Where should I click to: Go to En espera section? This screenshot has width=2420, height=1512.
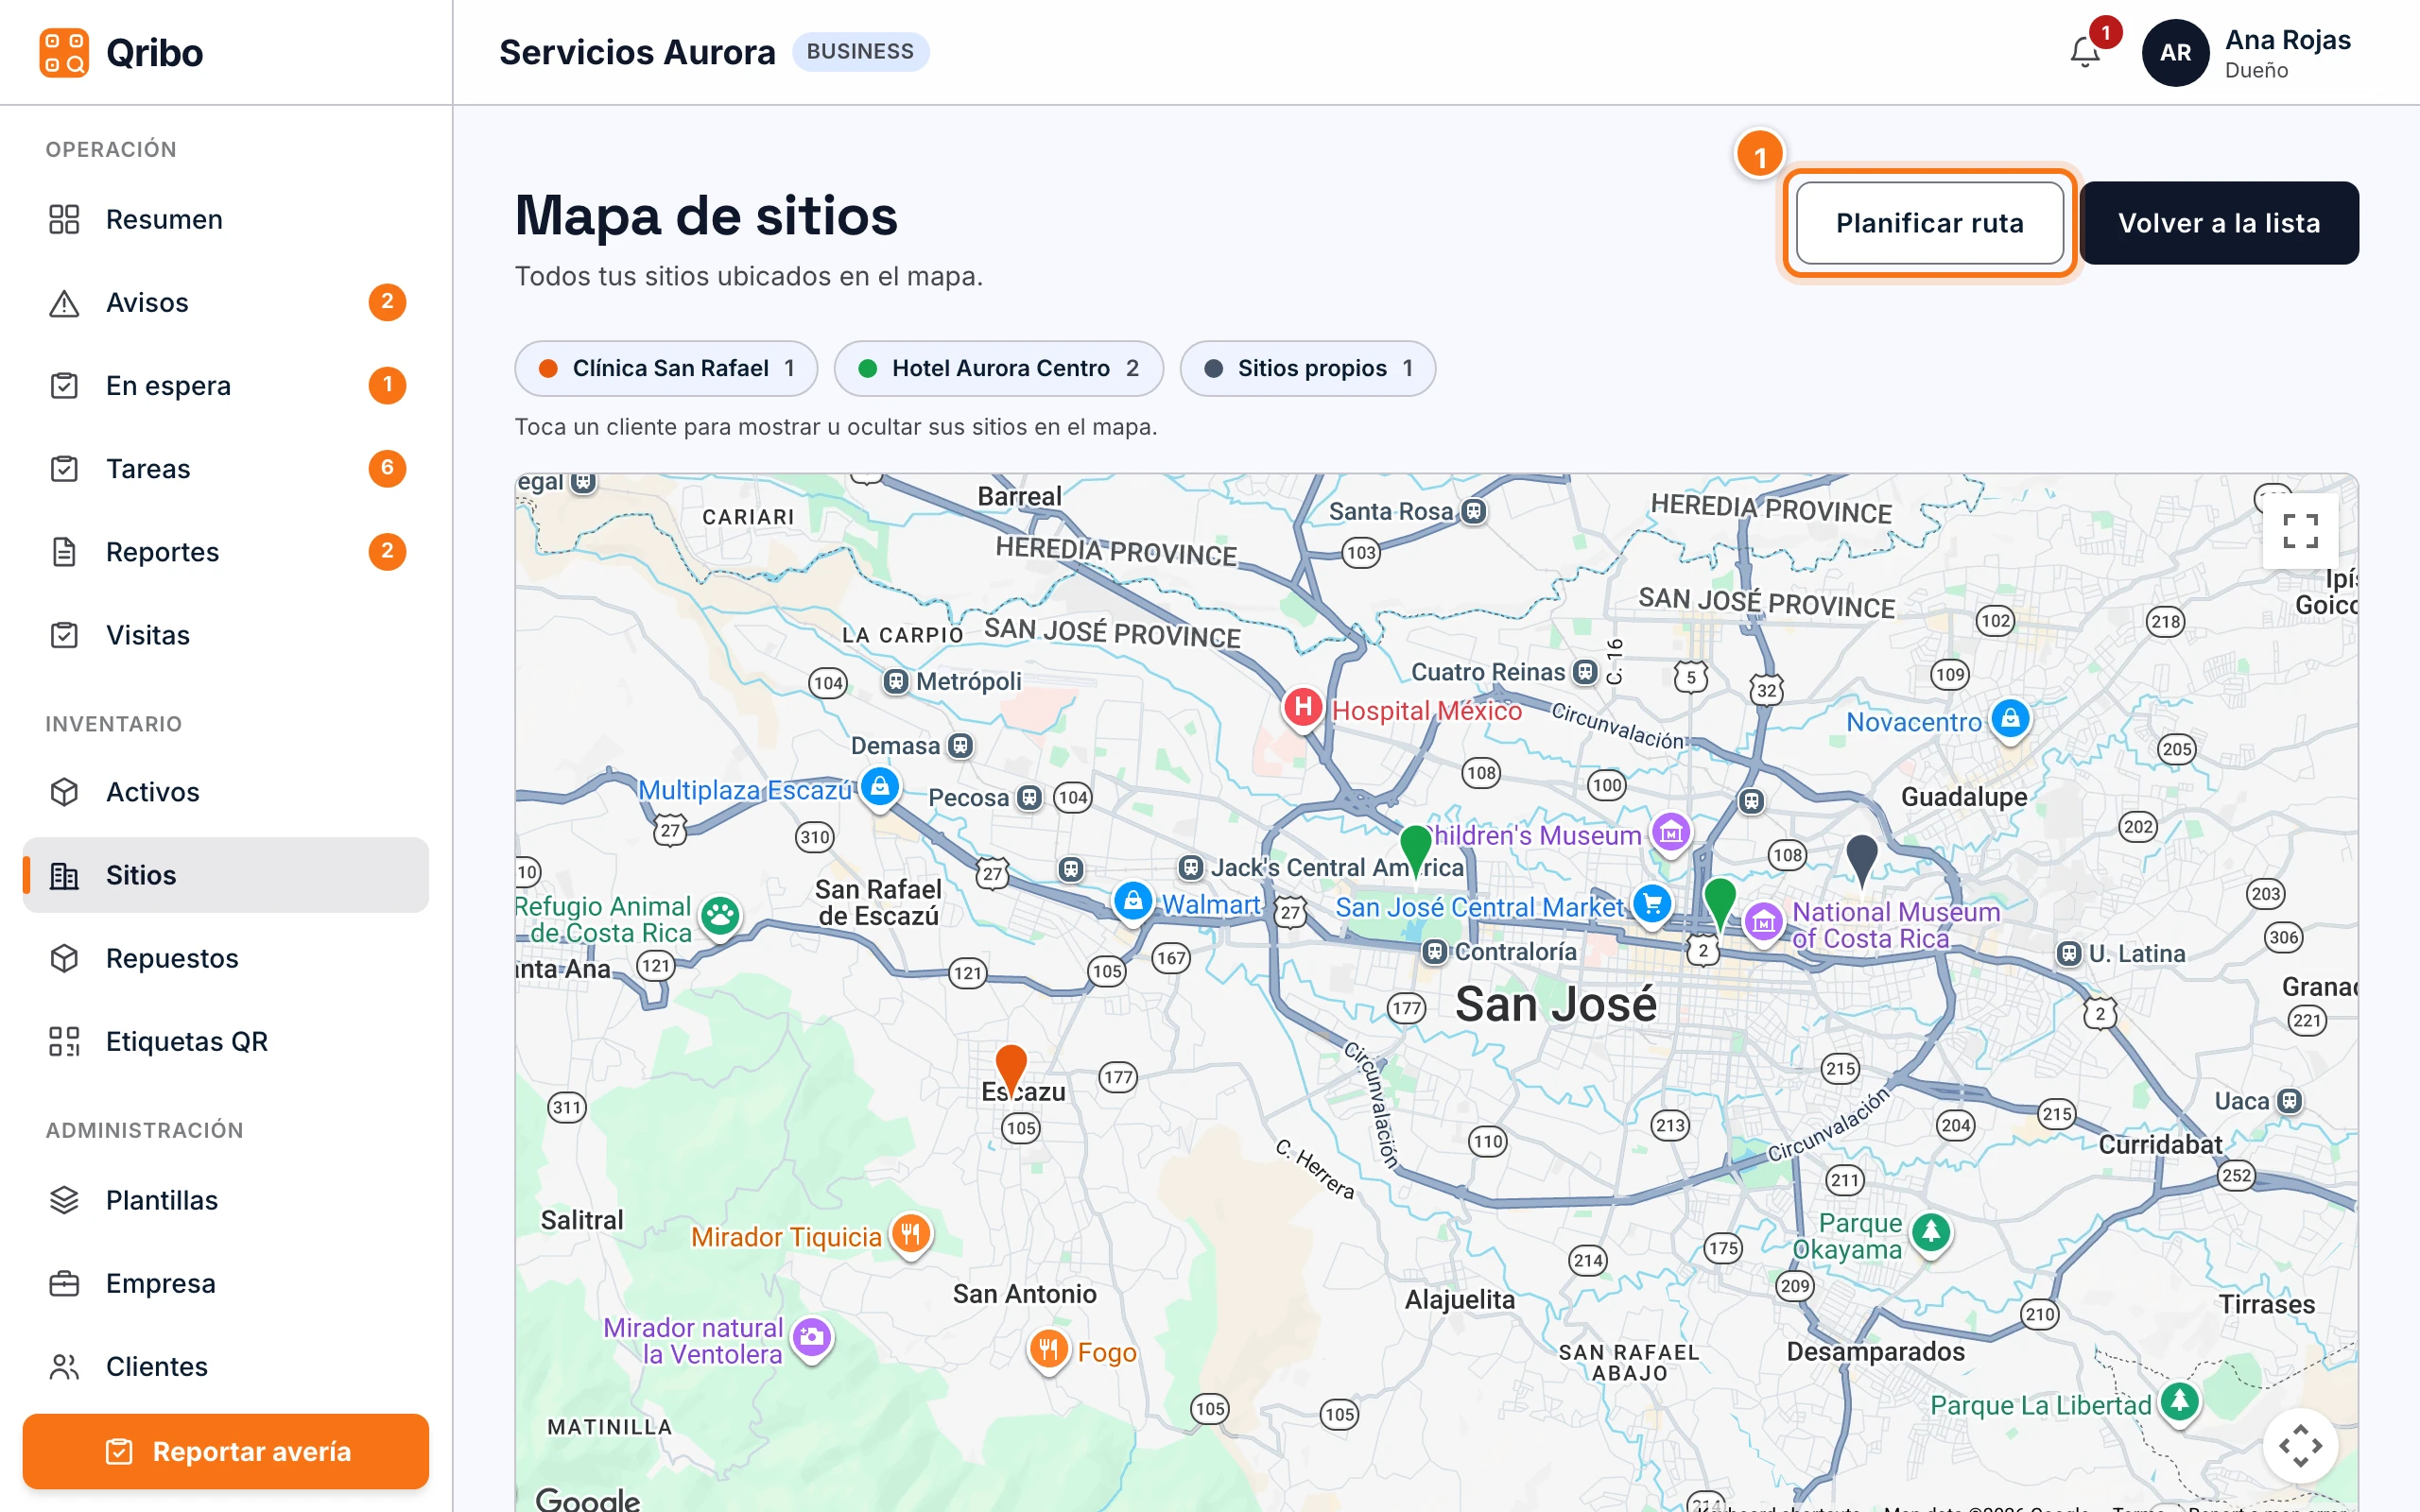pyautogui.click(x=226, y=385)
